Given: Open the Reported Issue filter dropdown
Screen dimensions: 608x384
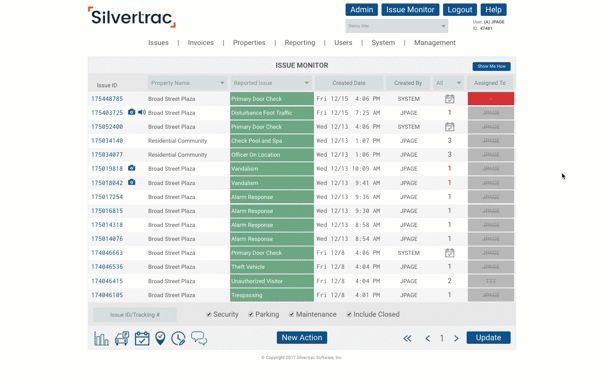Looking at the screenshot, I should pos(271,83).
